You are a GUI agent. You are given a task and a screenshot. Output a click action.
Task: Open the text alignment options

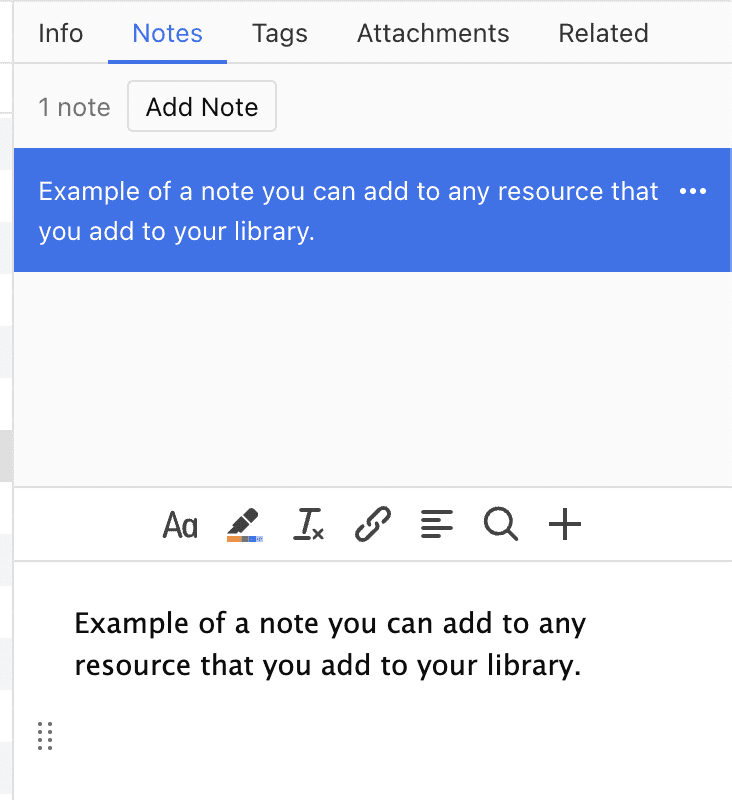[x=437, y=524]
